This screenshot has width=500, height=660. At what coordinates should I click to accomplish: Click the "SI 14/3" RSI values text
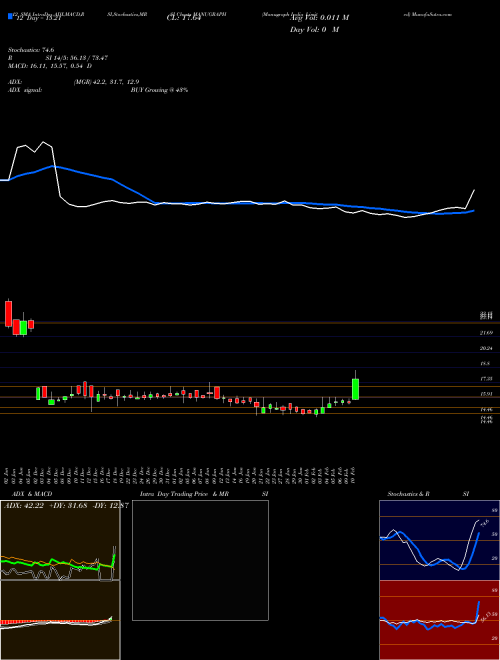tap(77, 58)
